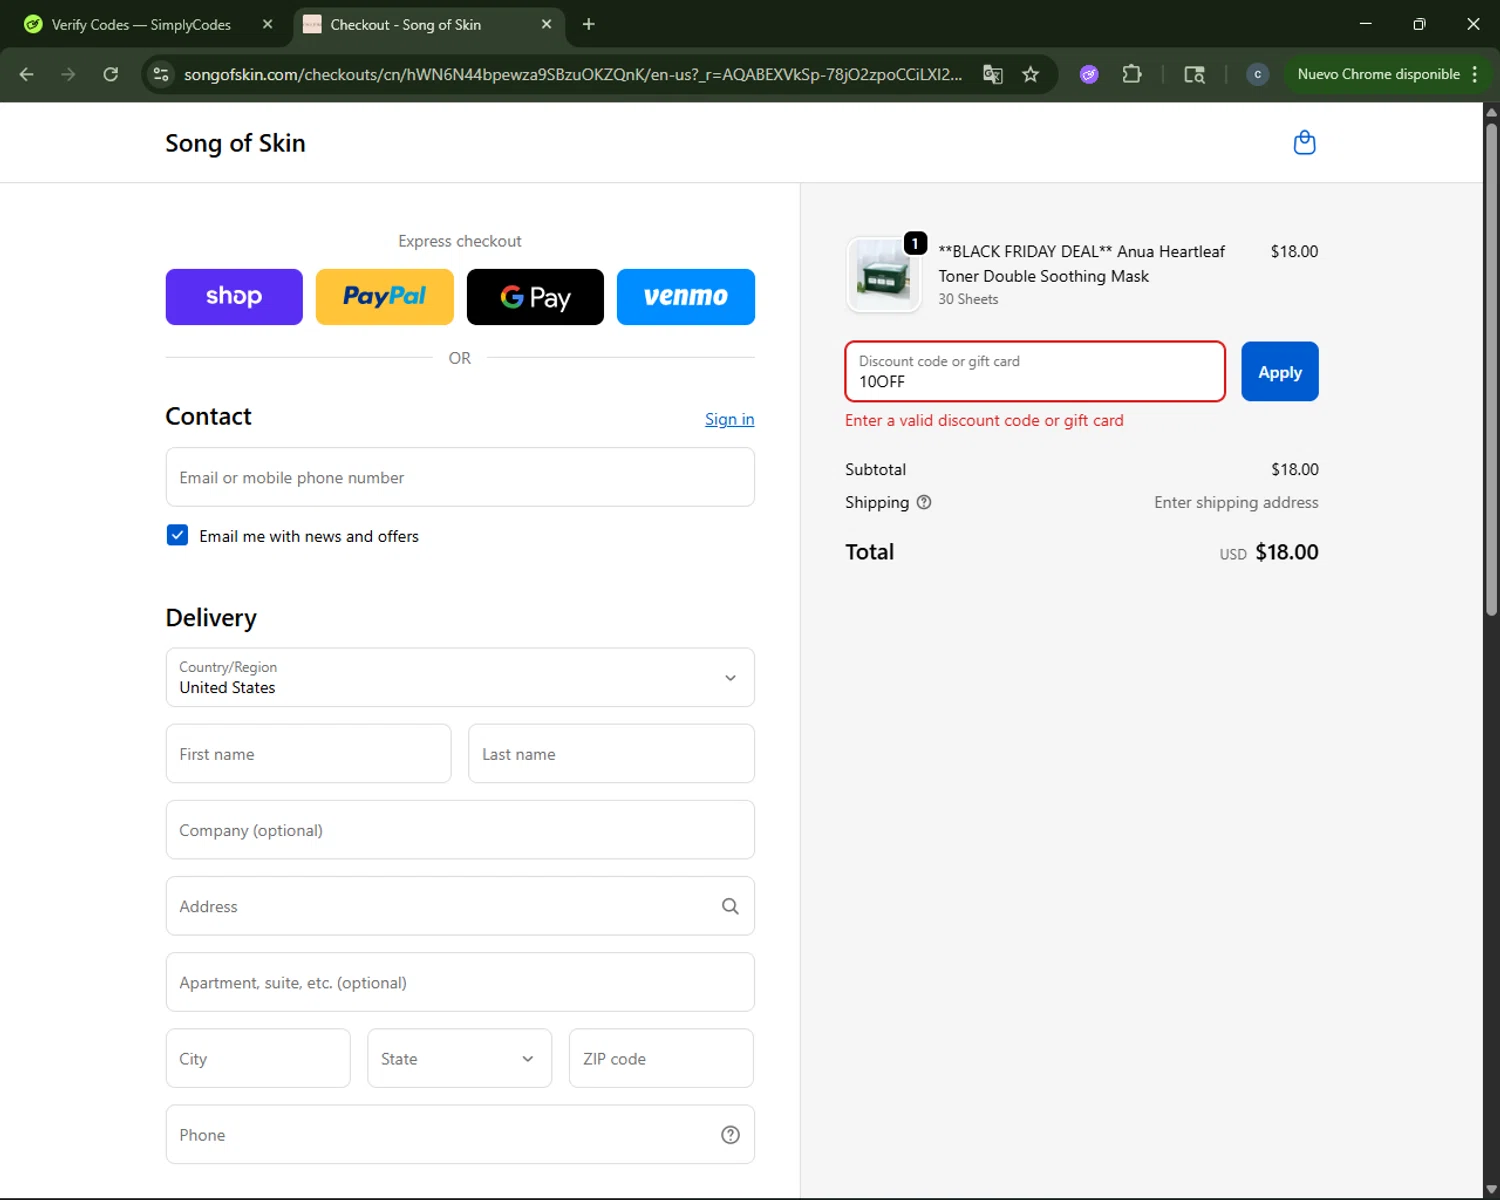This screenshot has height=1200, width=1500.
Task: Pay with PayPal button
Action: (385, 297)
